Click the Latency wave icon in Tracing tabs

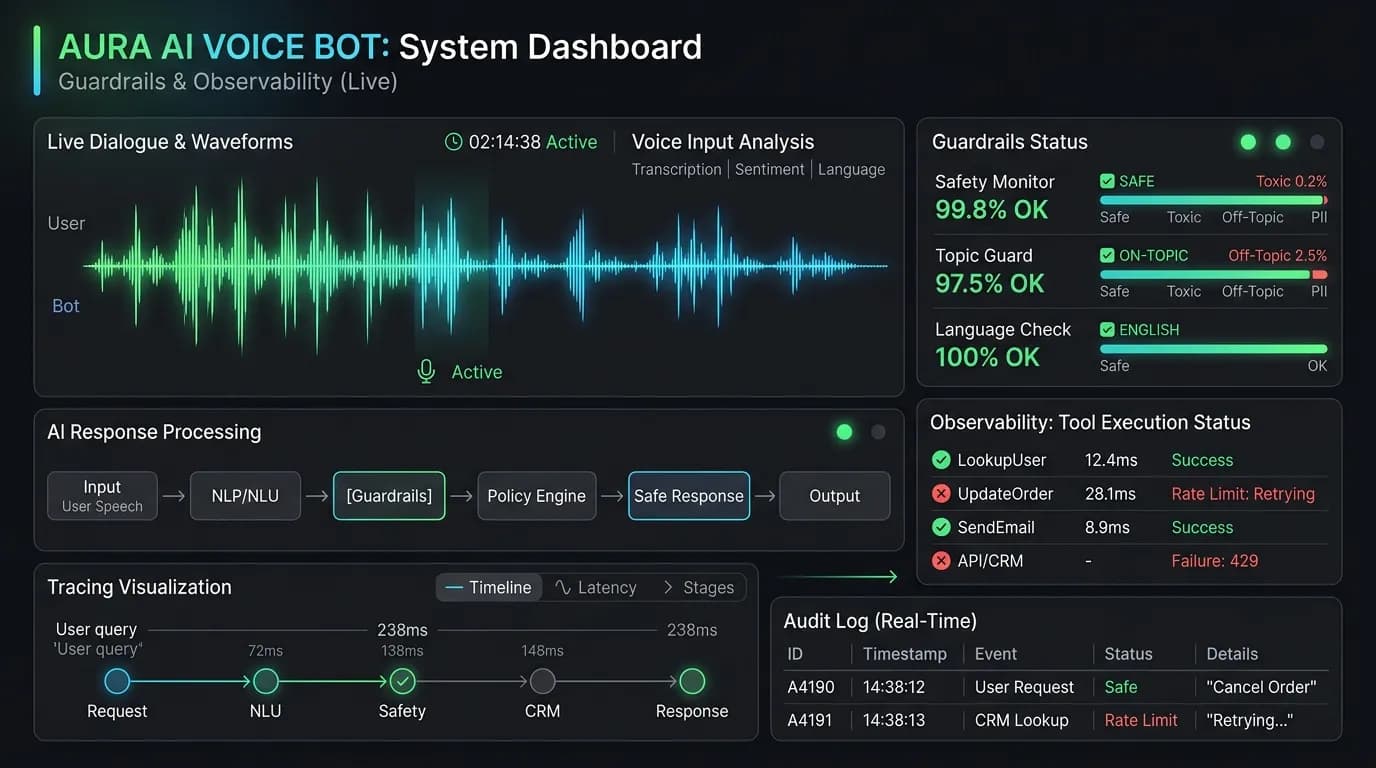click(563, 587)
